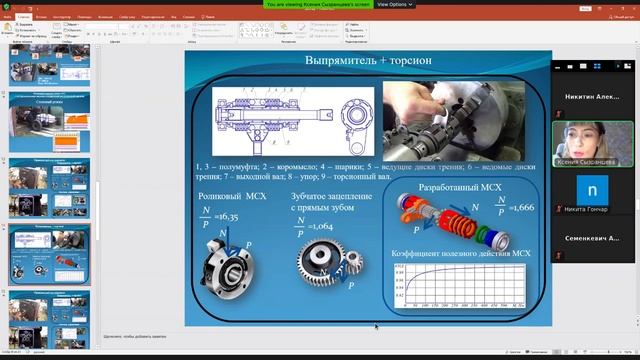The width and height of the screenshot is (640, 360).
Task: Open the Раздел section dropdown
Action: [72, 36]
